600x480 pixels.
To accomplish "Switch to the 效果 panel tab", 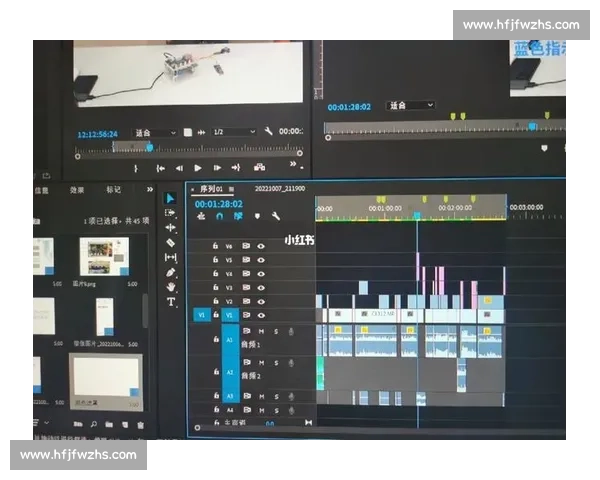I will tap(77, 189).
